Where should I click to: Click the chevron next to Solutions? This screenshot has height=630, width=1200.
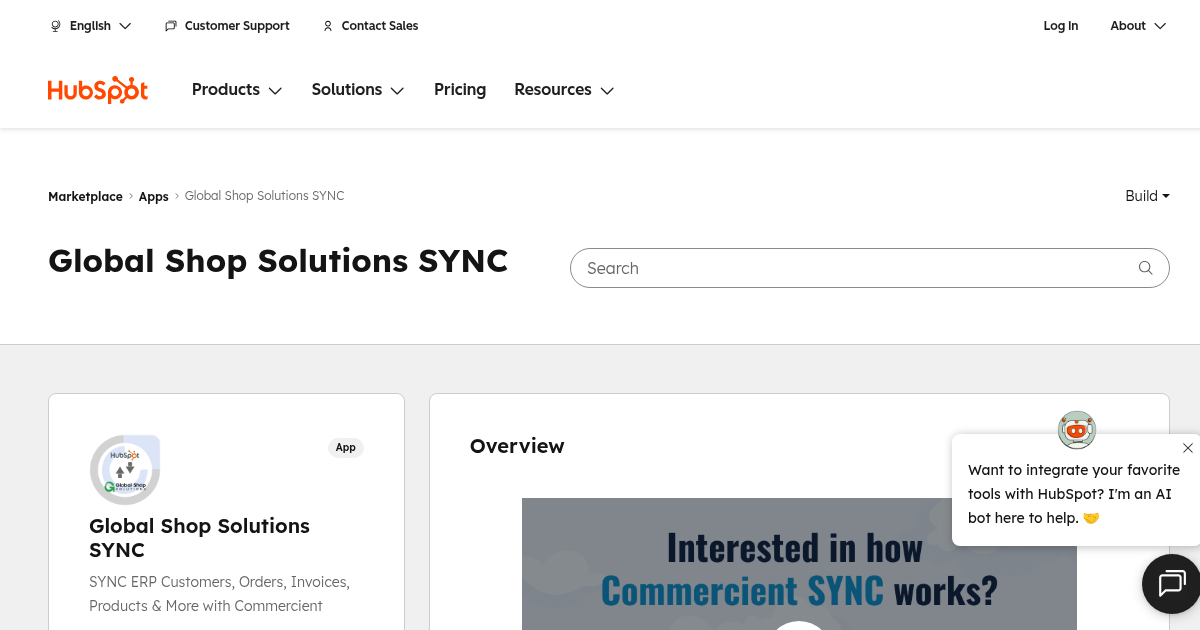pyautogui.click(x=397, y=91)
